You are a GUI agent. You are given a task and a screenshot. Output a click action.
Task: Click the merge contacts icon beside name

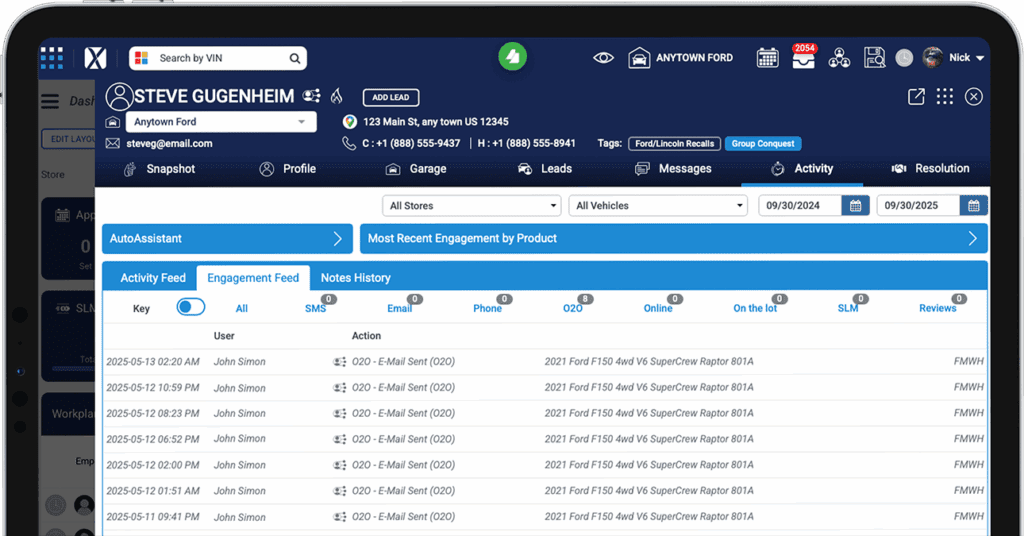[x=312, y=96]
